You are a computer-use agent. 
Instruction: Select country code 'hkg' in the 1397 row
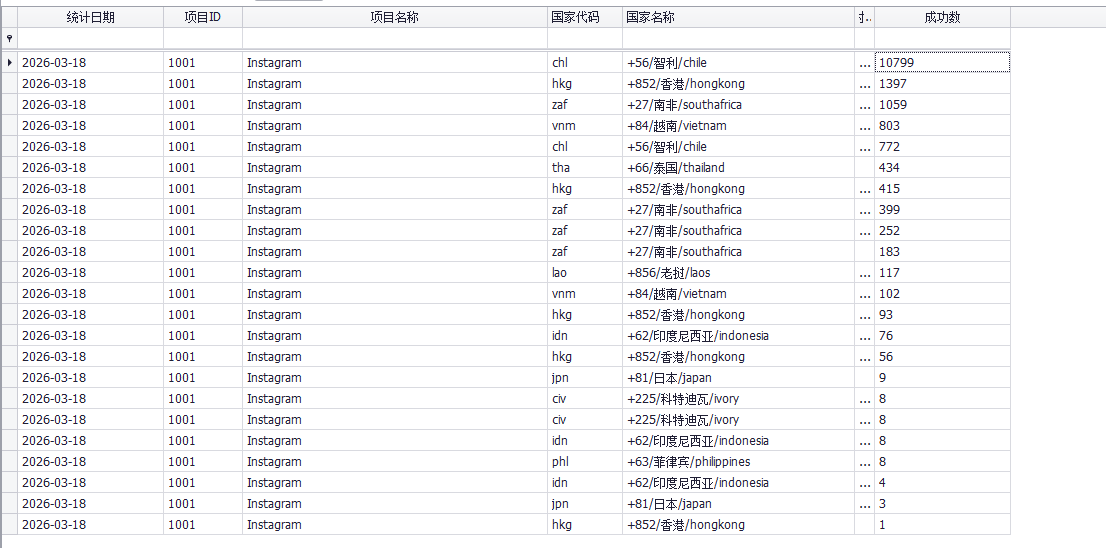tap(585, 84)
